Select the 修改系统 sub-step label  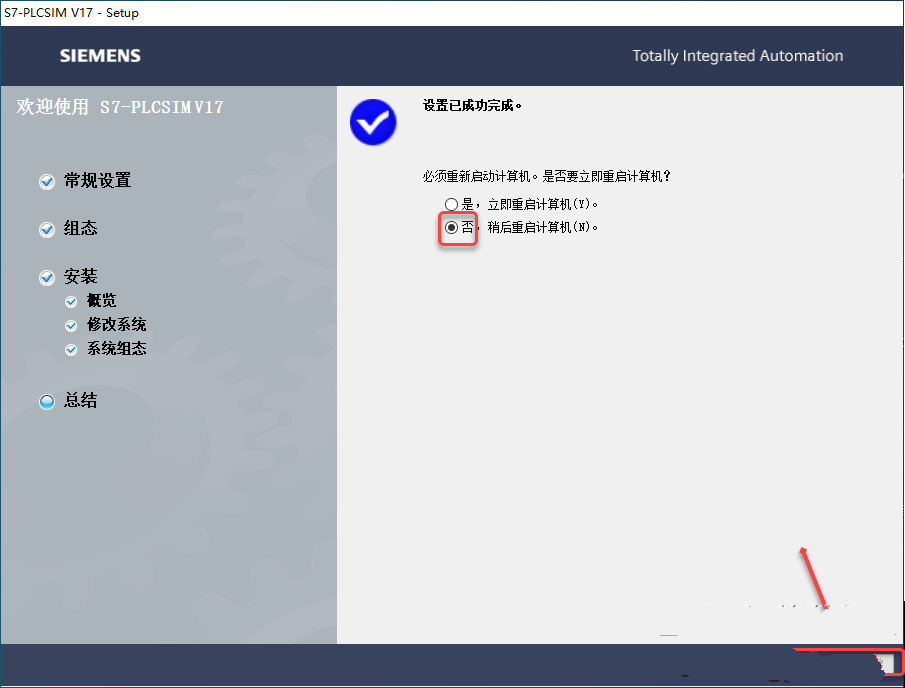coord(117,324)
